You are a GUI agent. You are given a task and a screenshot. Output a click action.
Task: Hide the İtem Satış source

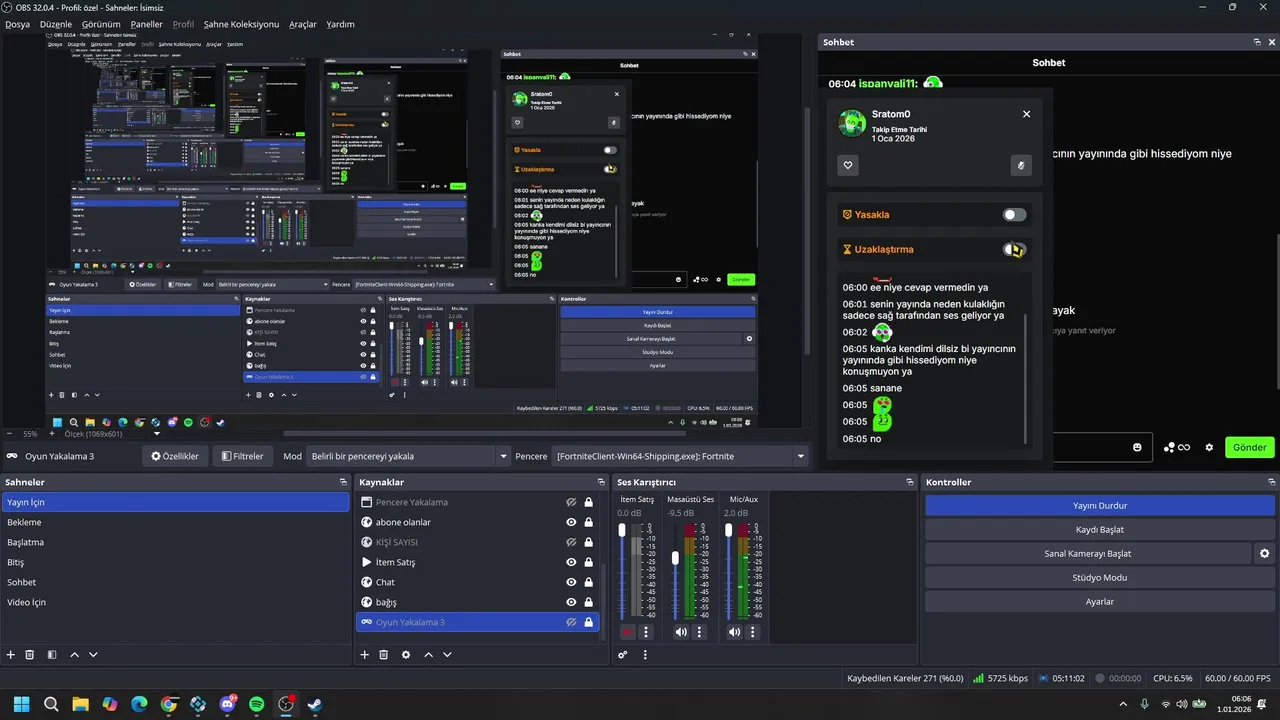click(571, 562)
